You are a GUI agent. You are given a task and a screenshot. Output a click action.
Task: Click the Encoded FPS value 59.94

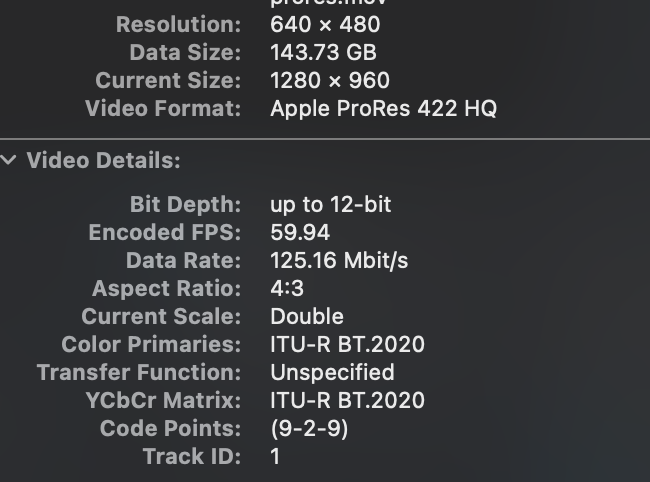(300, 233)
